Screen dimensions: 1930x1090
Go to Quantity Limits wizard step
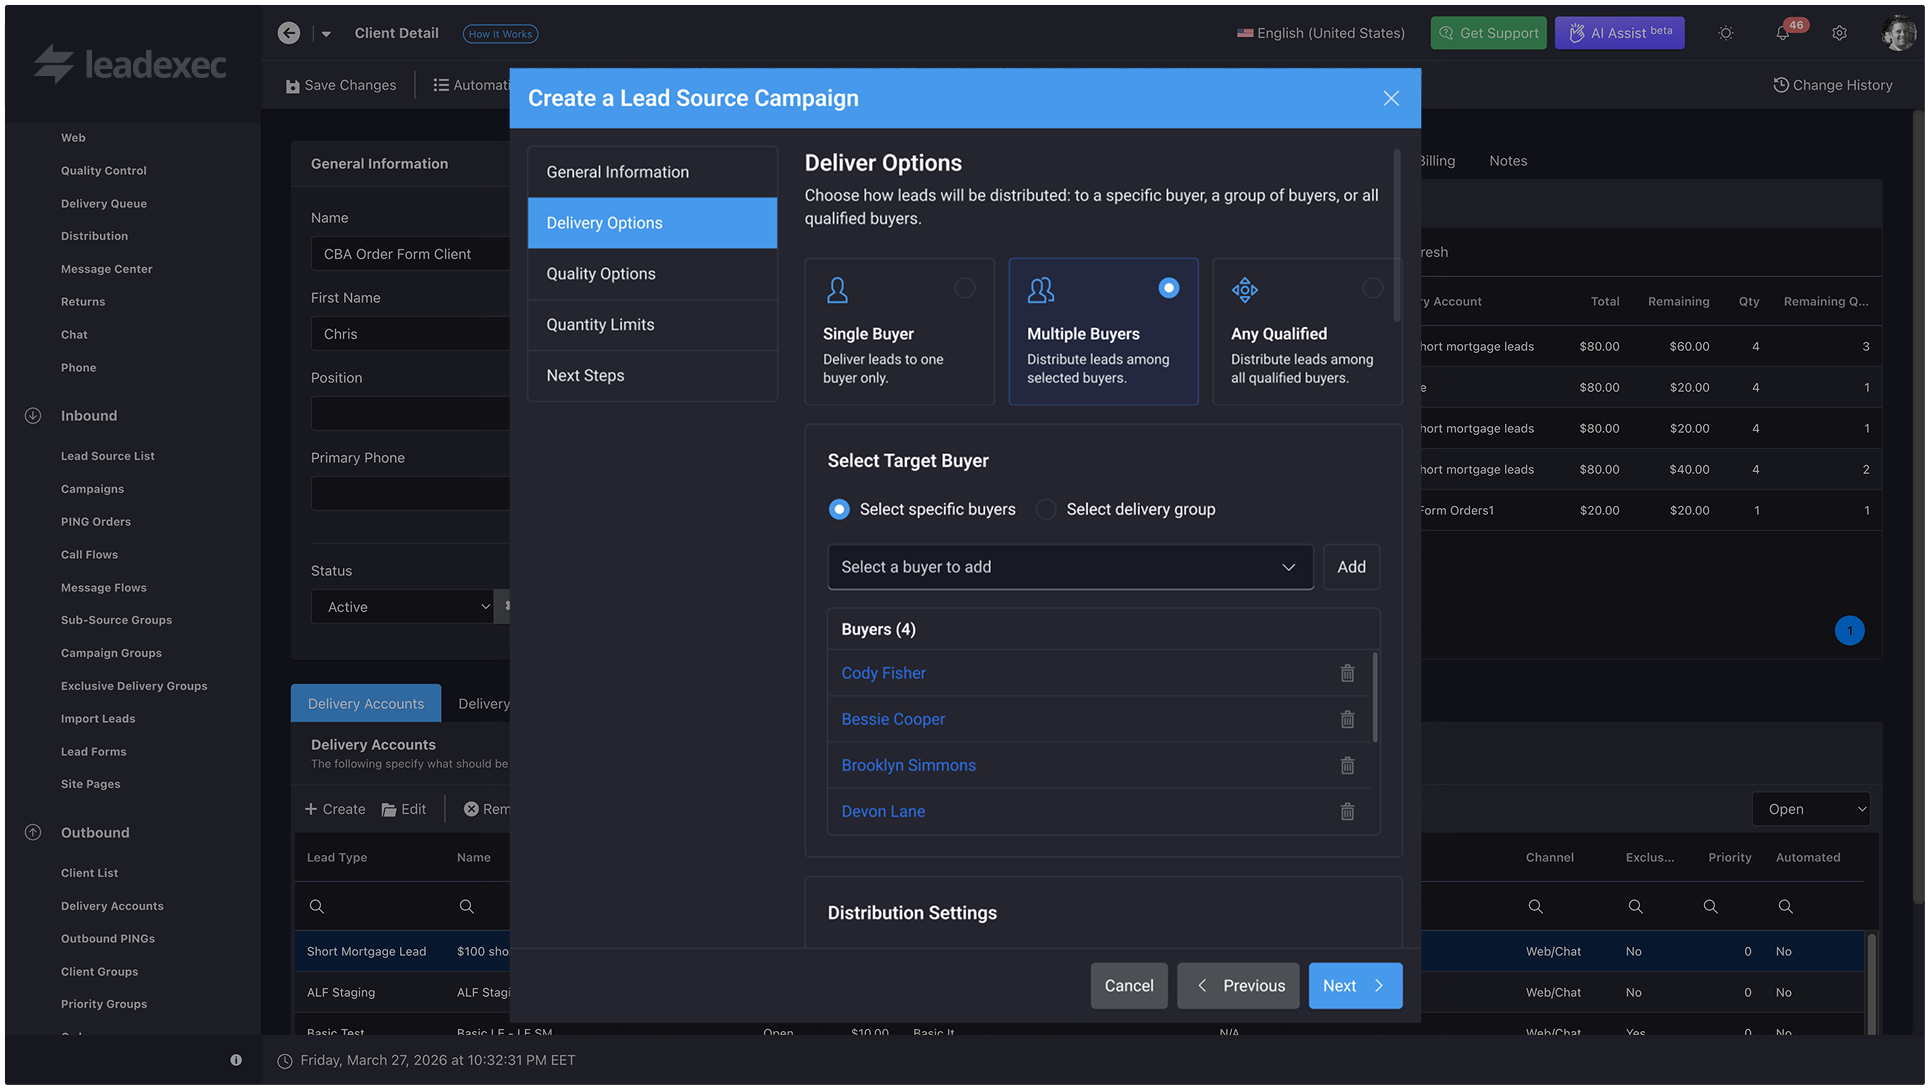point(652,325)
